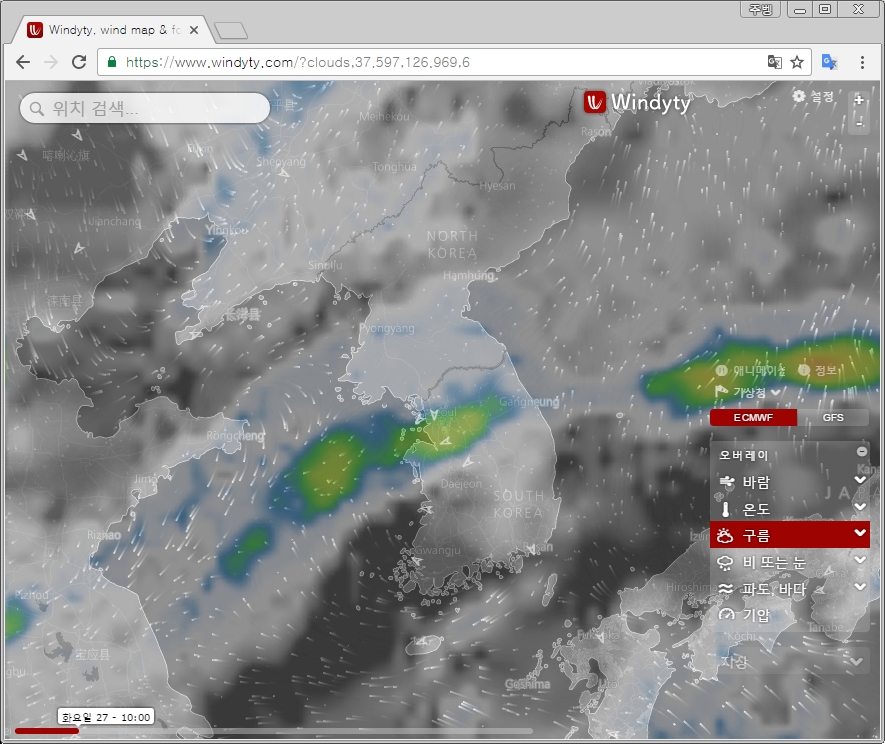885x744 pixels.
Task: Click the 주빙 profile button in title bar
Action: tap(760, 9)
